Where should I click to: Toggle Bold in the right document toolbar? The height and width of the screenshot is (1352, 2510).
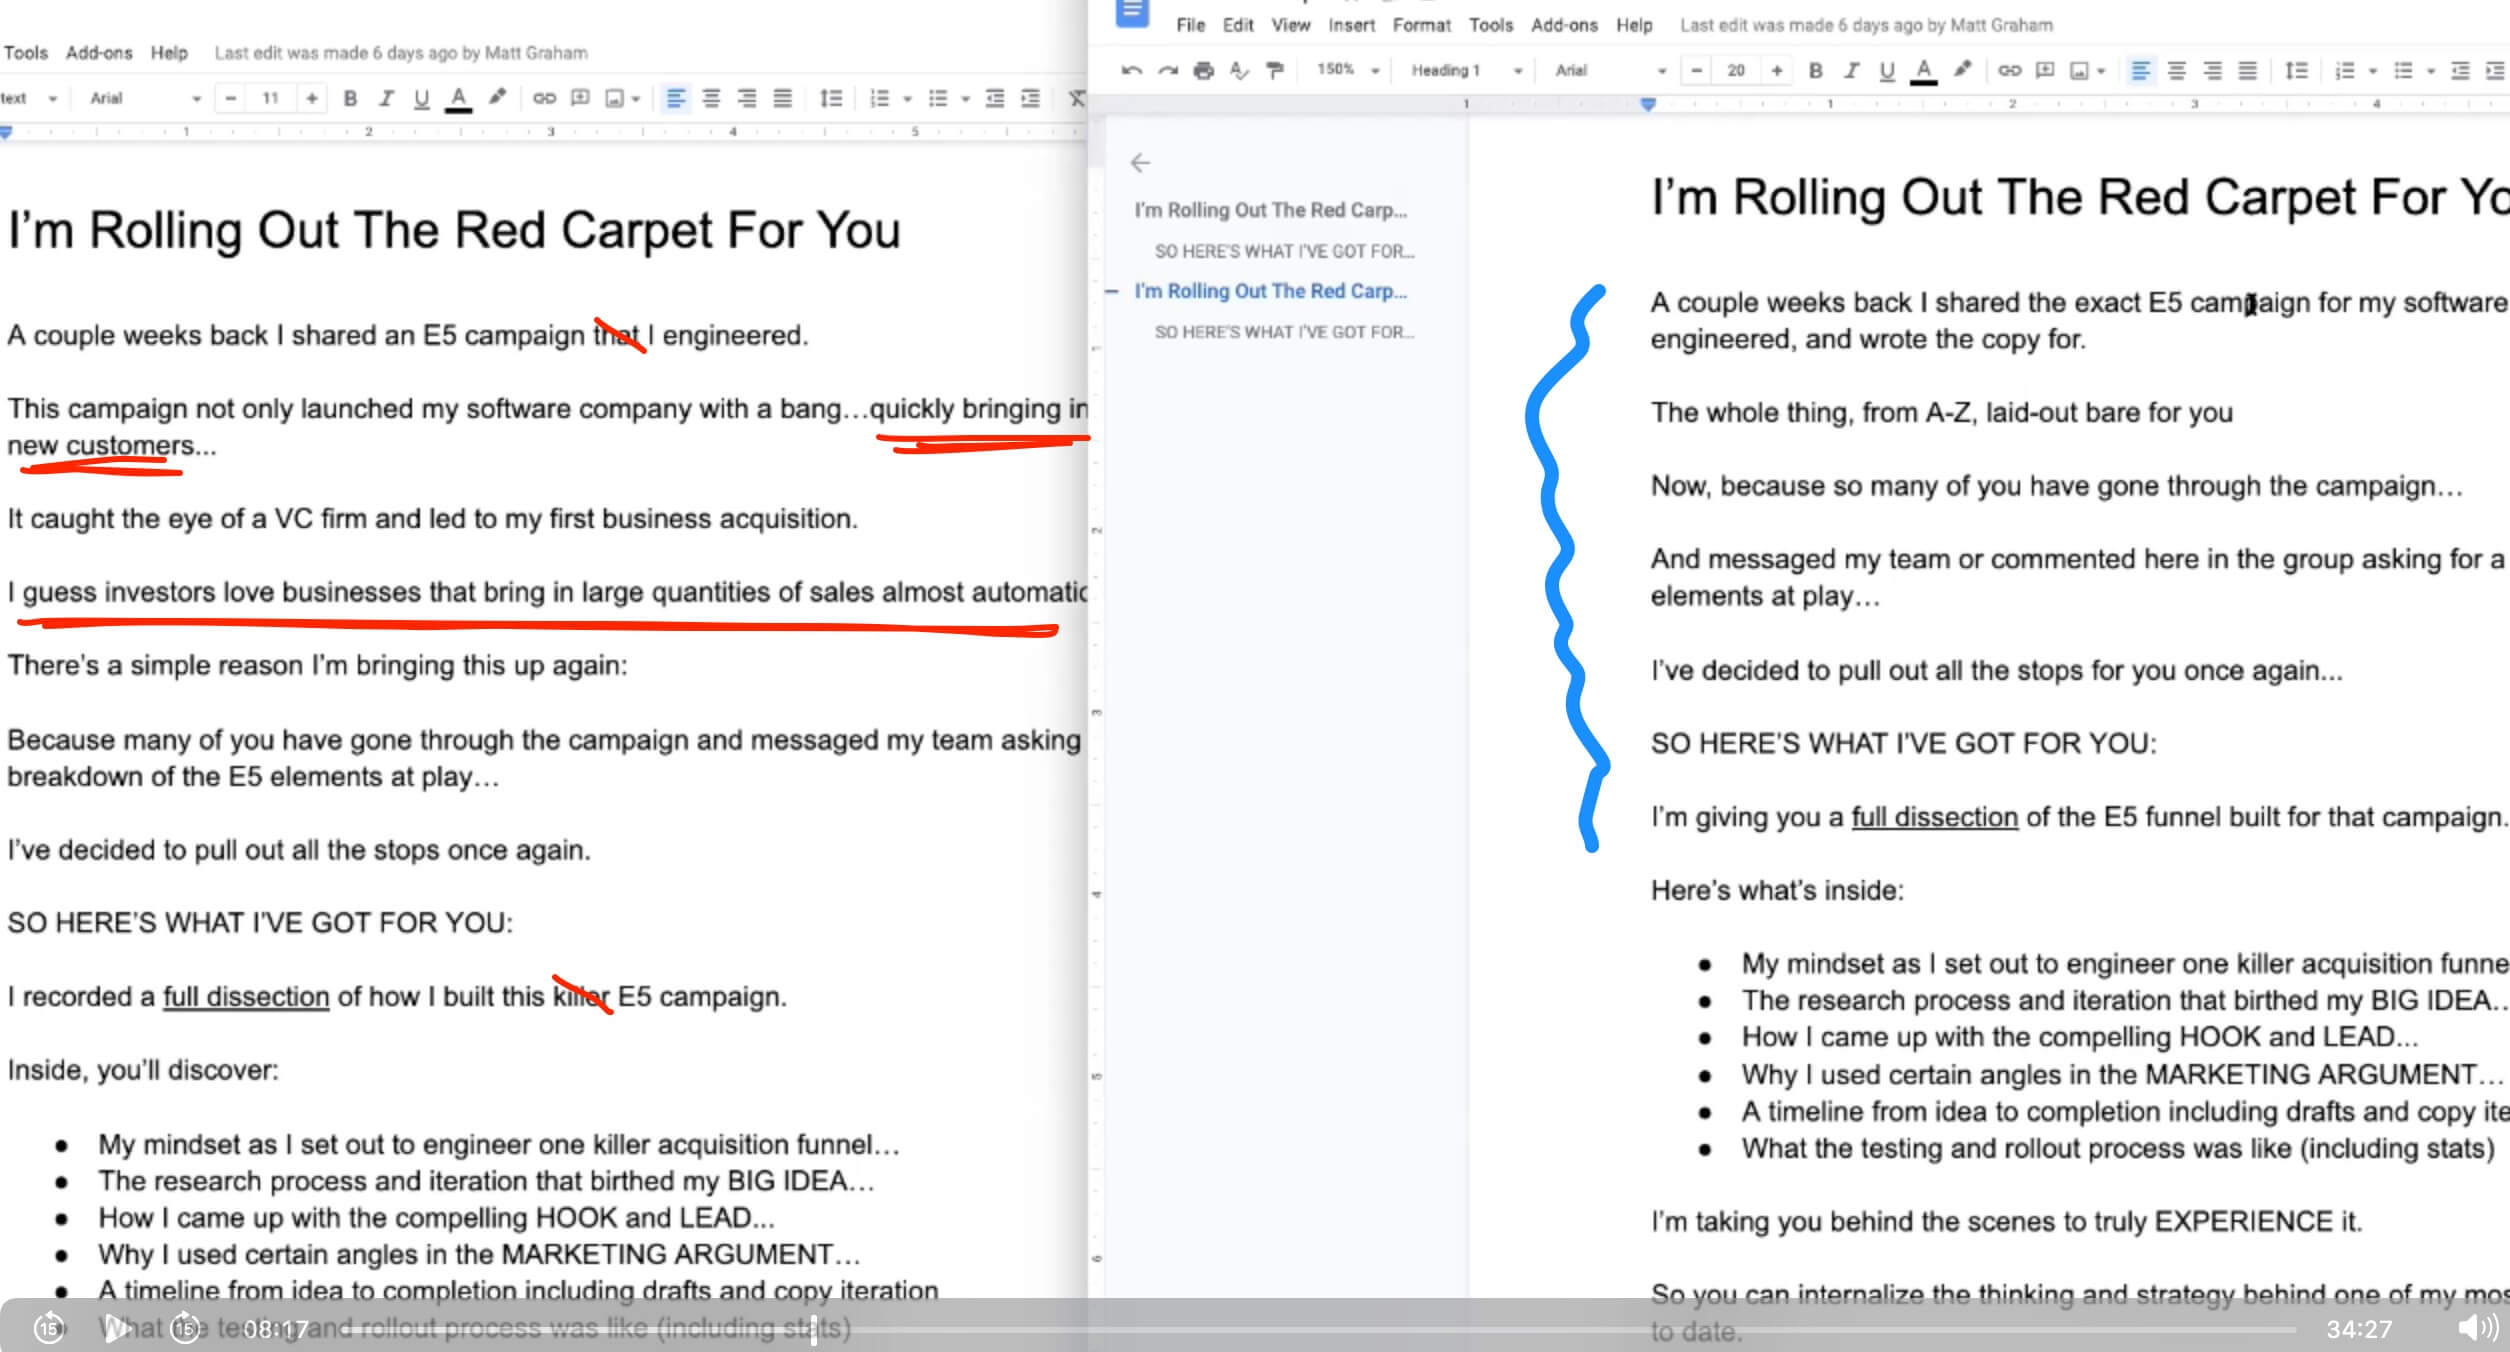coord(1816,70)
